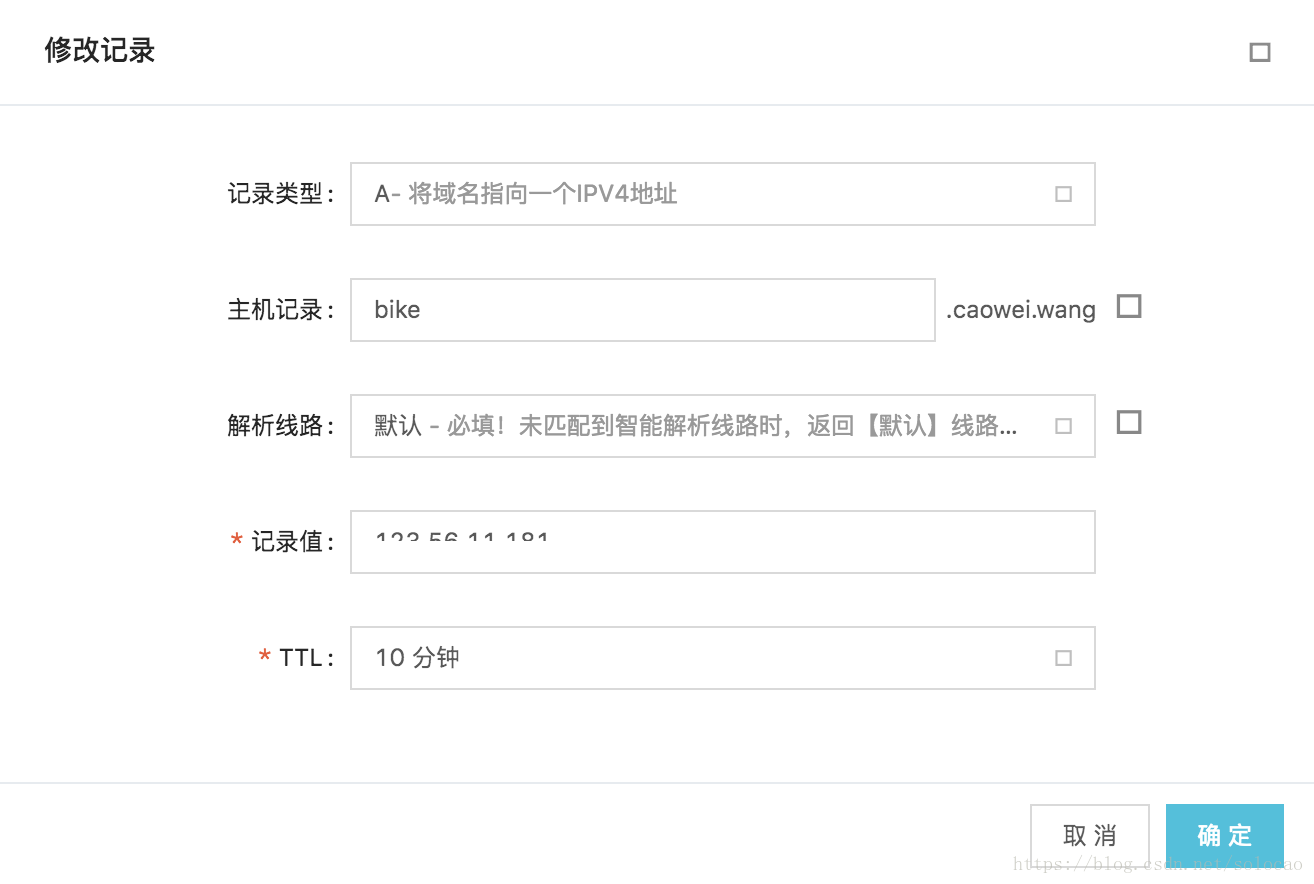Viewport: 1314px width, 884px height.
Task: Click the required TTL label
Action: (296, 658)
